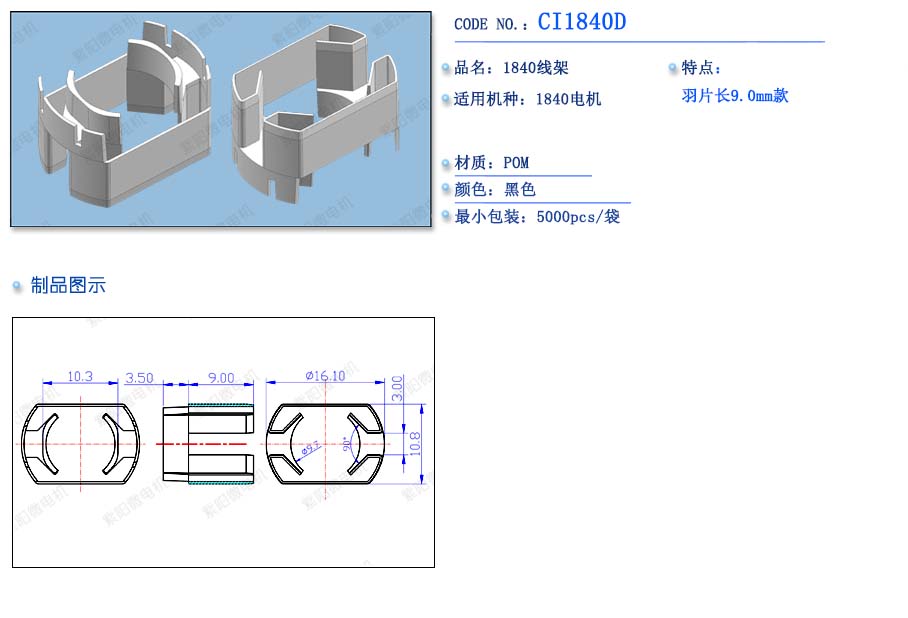Viewport: 908px width, 618px height.
Task: Click the 9.00 length dimension label
Action: (220, 378)
